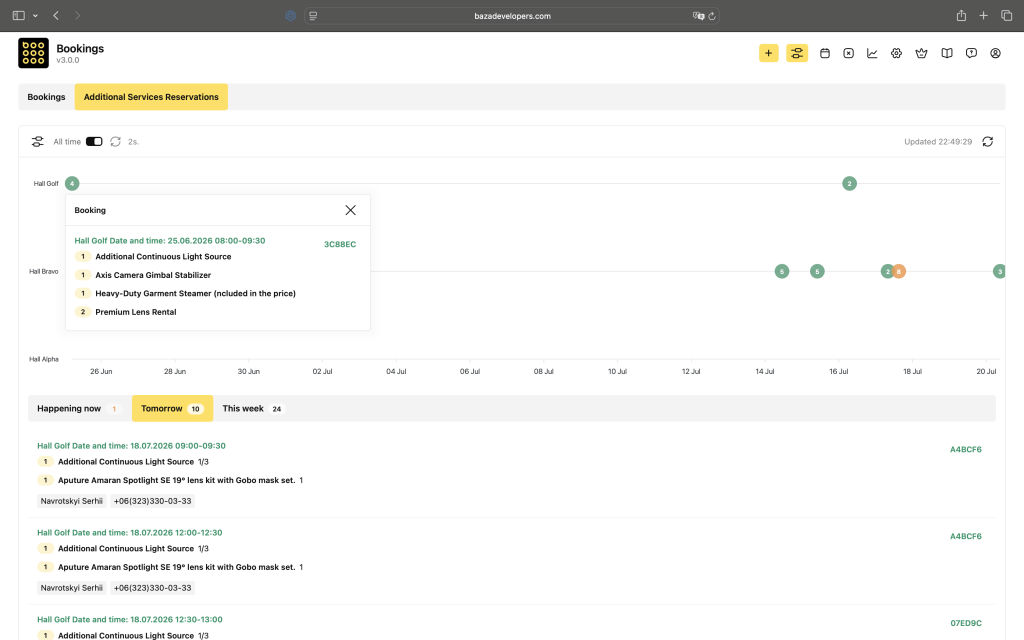Expand the Safari sidebar dropdown chevron

35,16
